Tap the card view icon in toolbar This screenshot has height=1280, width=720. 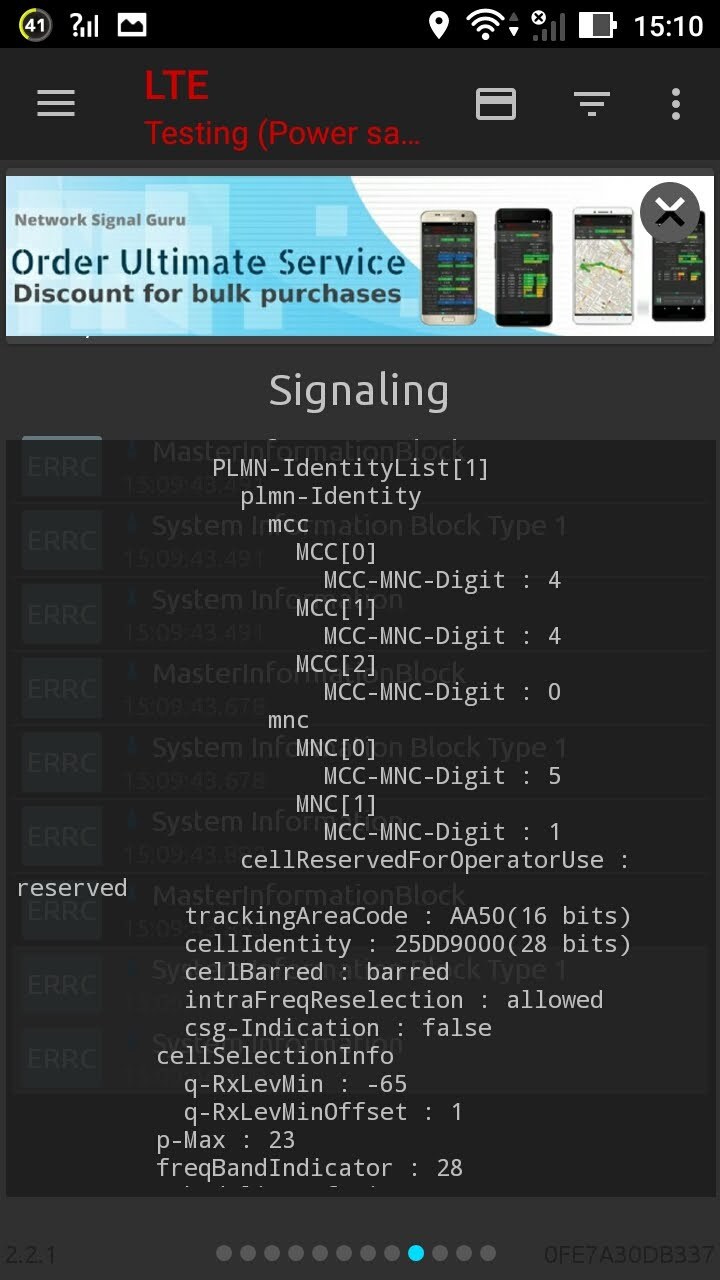tap(496, 103)
